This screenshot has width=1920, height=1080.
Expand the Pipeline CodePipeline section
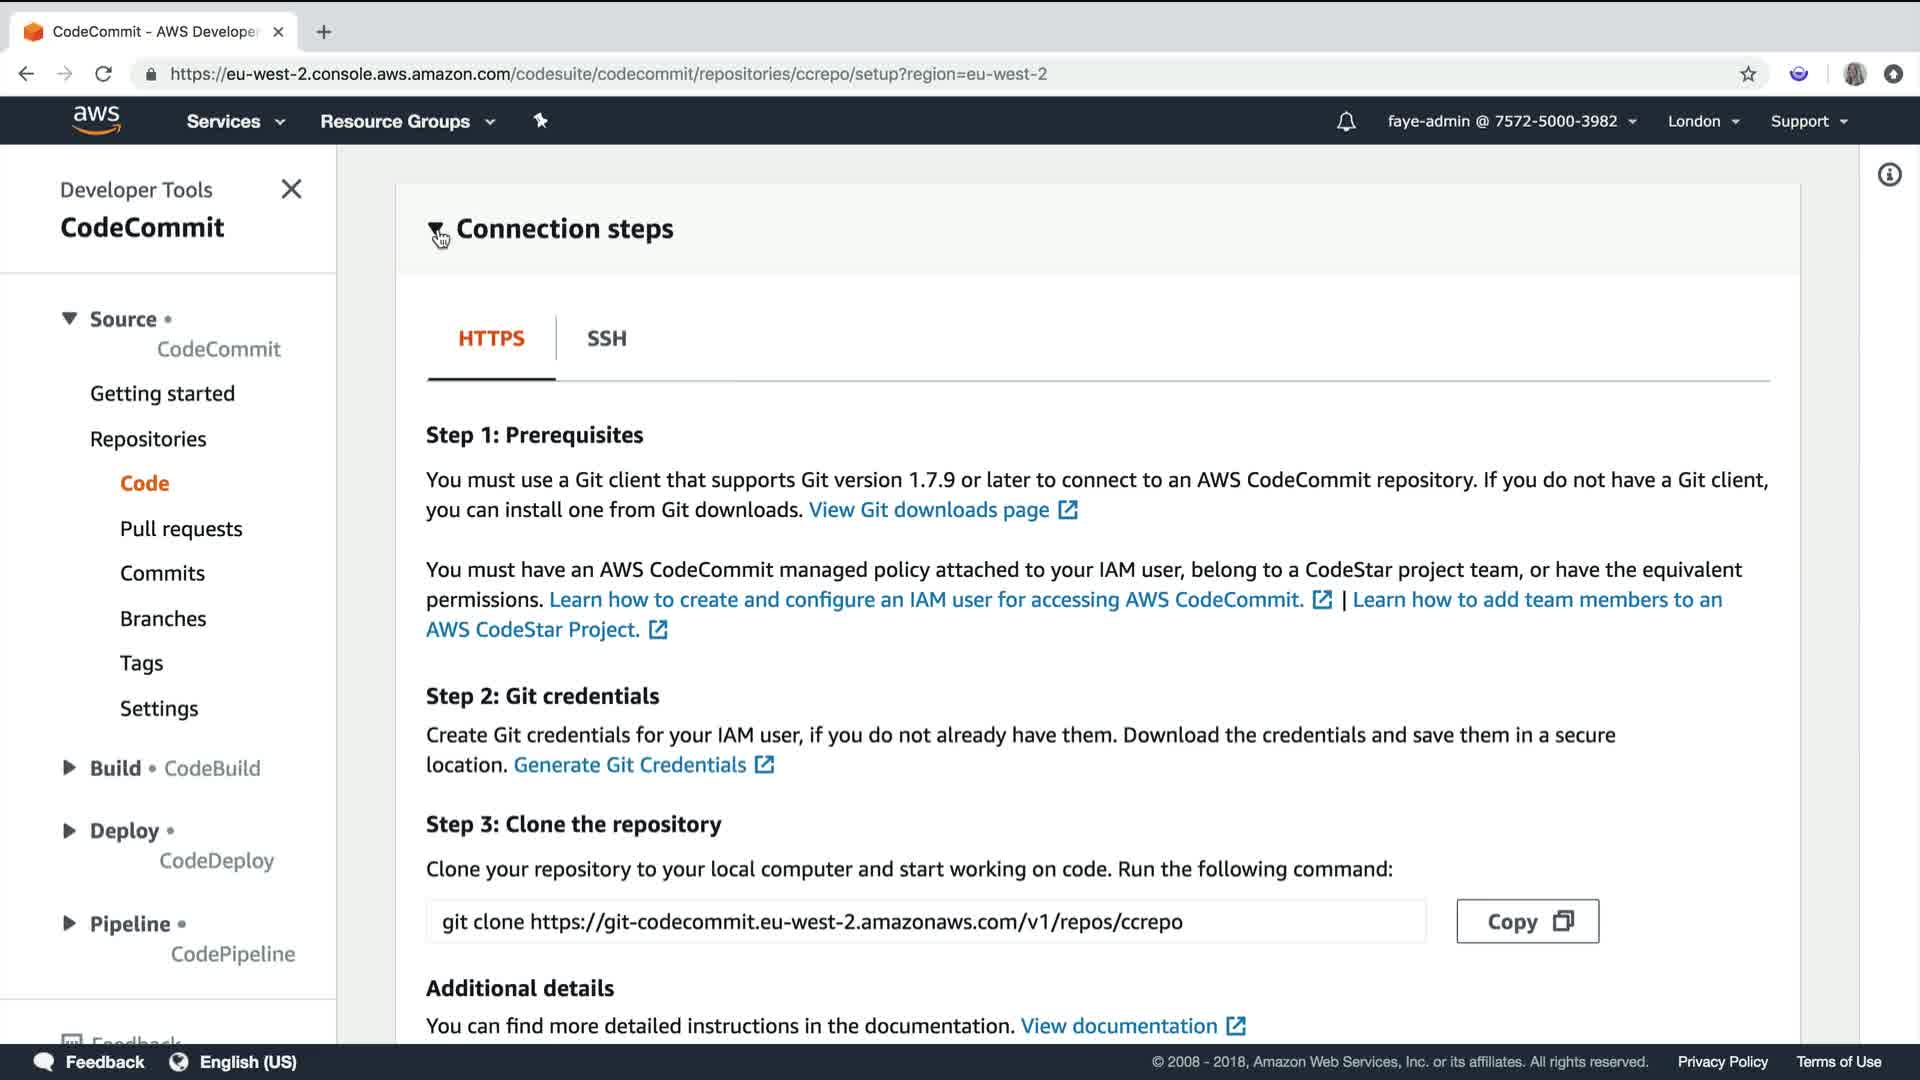[69, 923]
